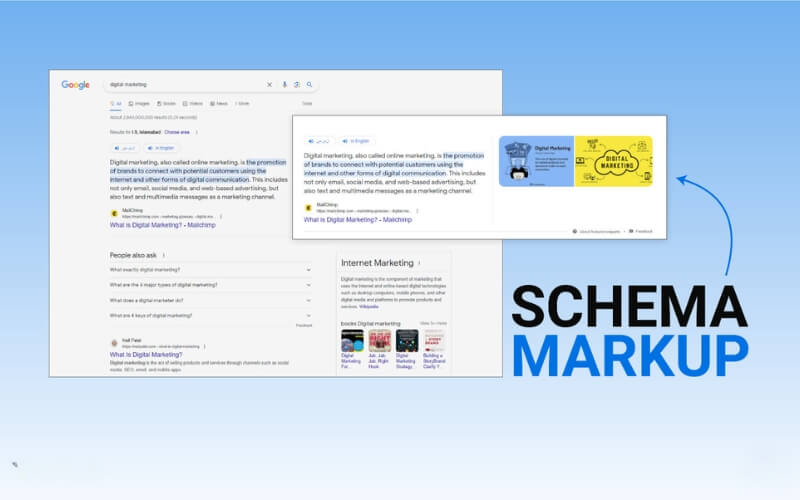Expand 'What are 4 keys of digital marketing?' question
800x500 pixels.
click(x=210, y=315)
